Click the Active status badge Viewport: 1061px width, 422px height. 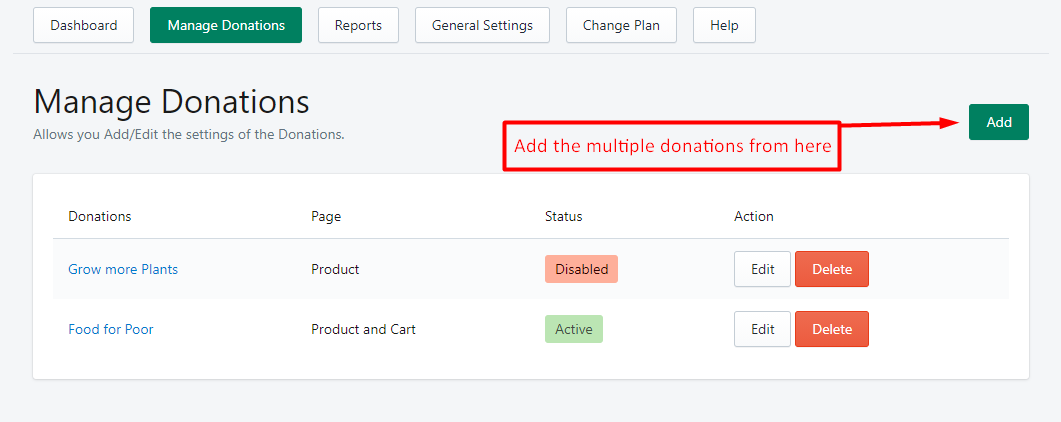(x=574, y=329)
